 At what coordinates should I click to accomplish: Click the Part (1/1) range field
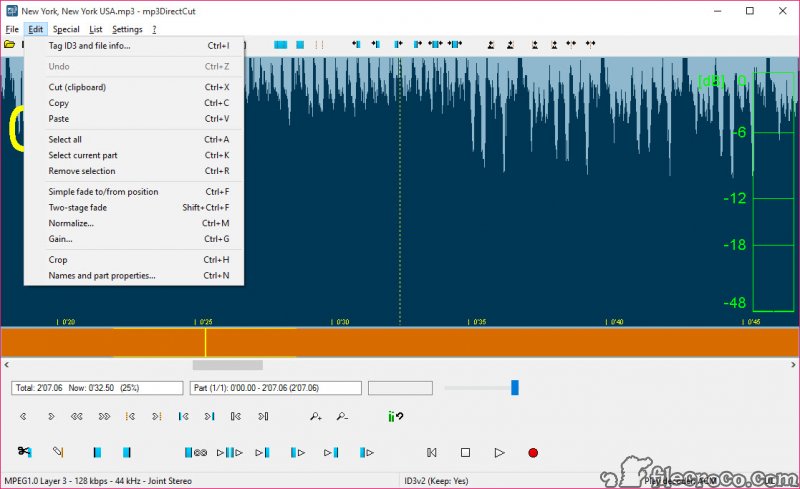(x=276, y=388)
